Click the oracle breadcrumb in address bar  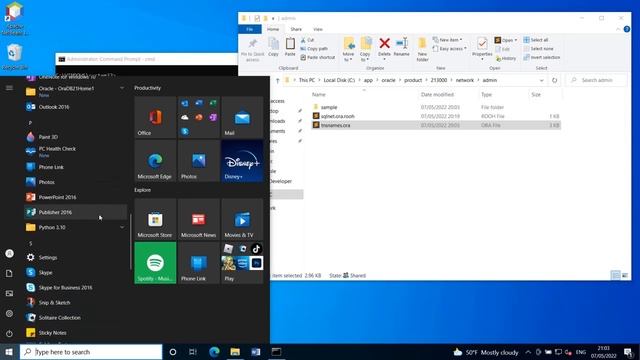pyautogui.click(x=388, y=80)
